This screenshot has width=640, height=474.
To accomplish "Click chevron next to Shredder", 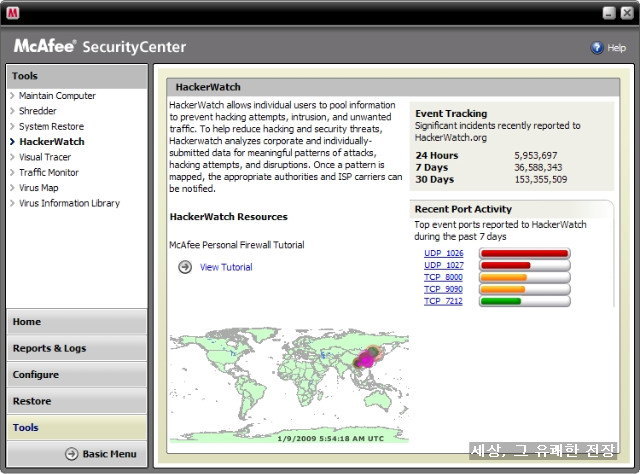I will pyautogui.click(x=12, y=111).
